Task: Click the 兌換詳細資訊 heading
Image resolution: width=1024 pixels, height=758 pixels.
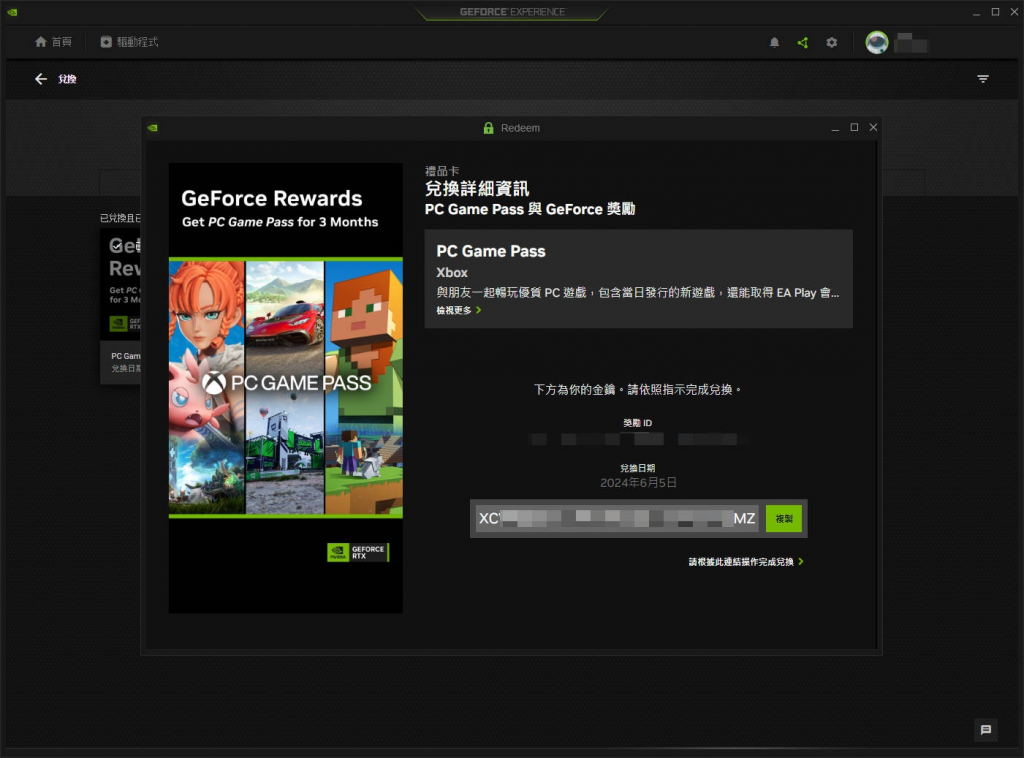Action: 477,189
